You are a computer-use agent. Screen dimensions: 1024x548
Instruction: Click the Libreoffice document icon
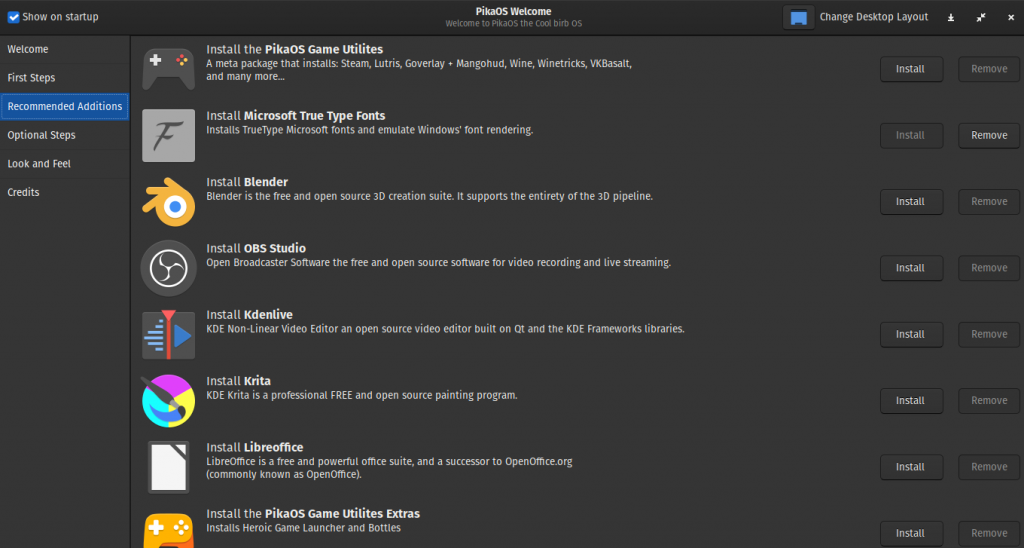tap(168, 467)
